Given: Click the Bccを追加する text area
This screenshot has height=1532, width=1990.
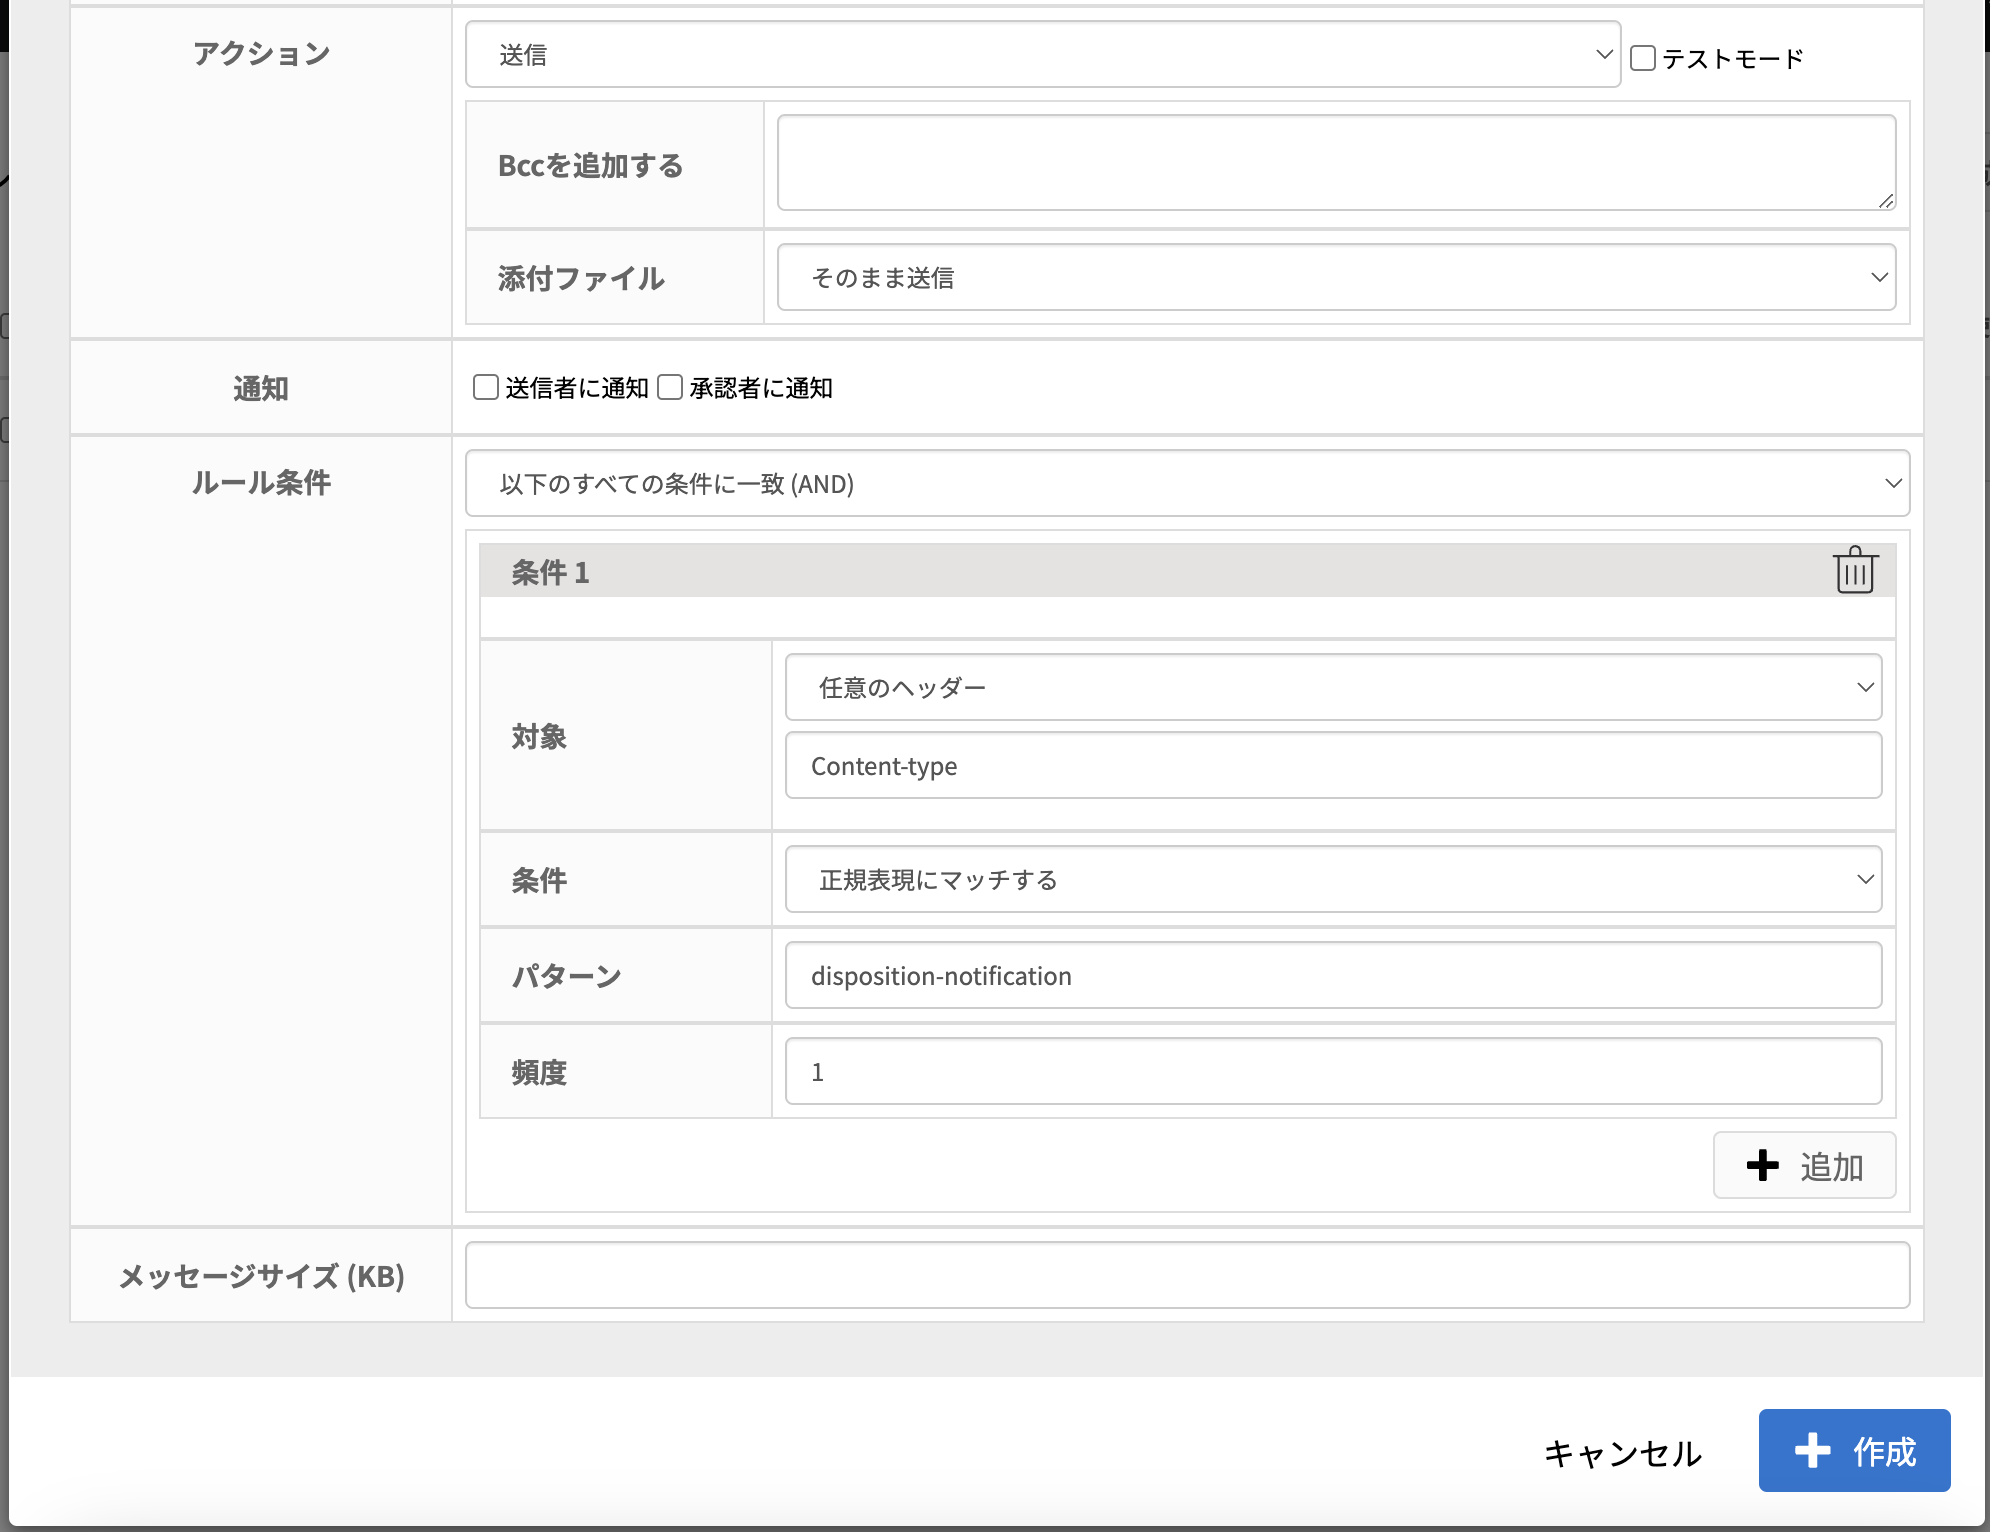Looking at the screenshot, I should (x=1335, y=163).
